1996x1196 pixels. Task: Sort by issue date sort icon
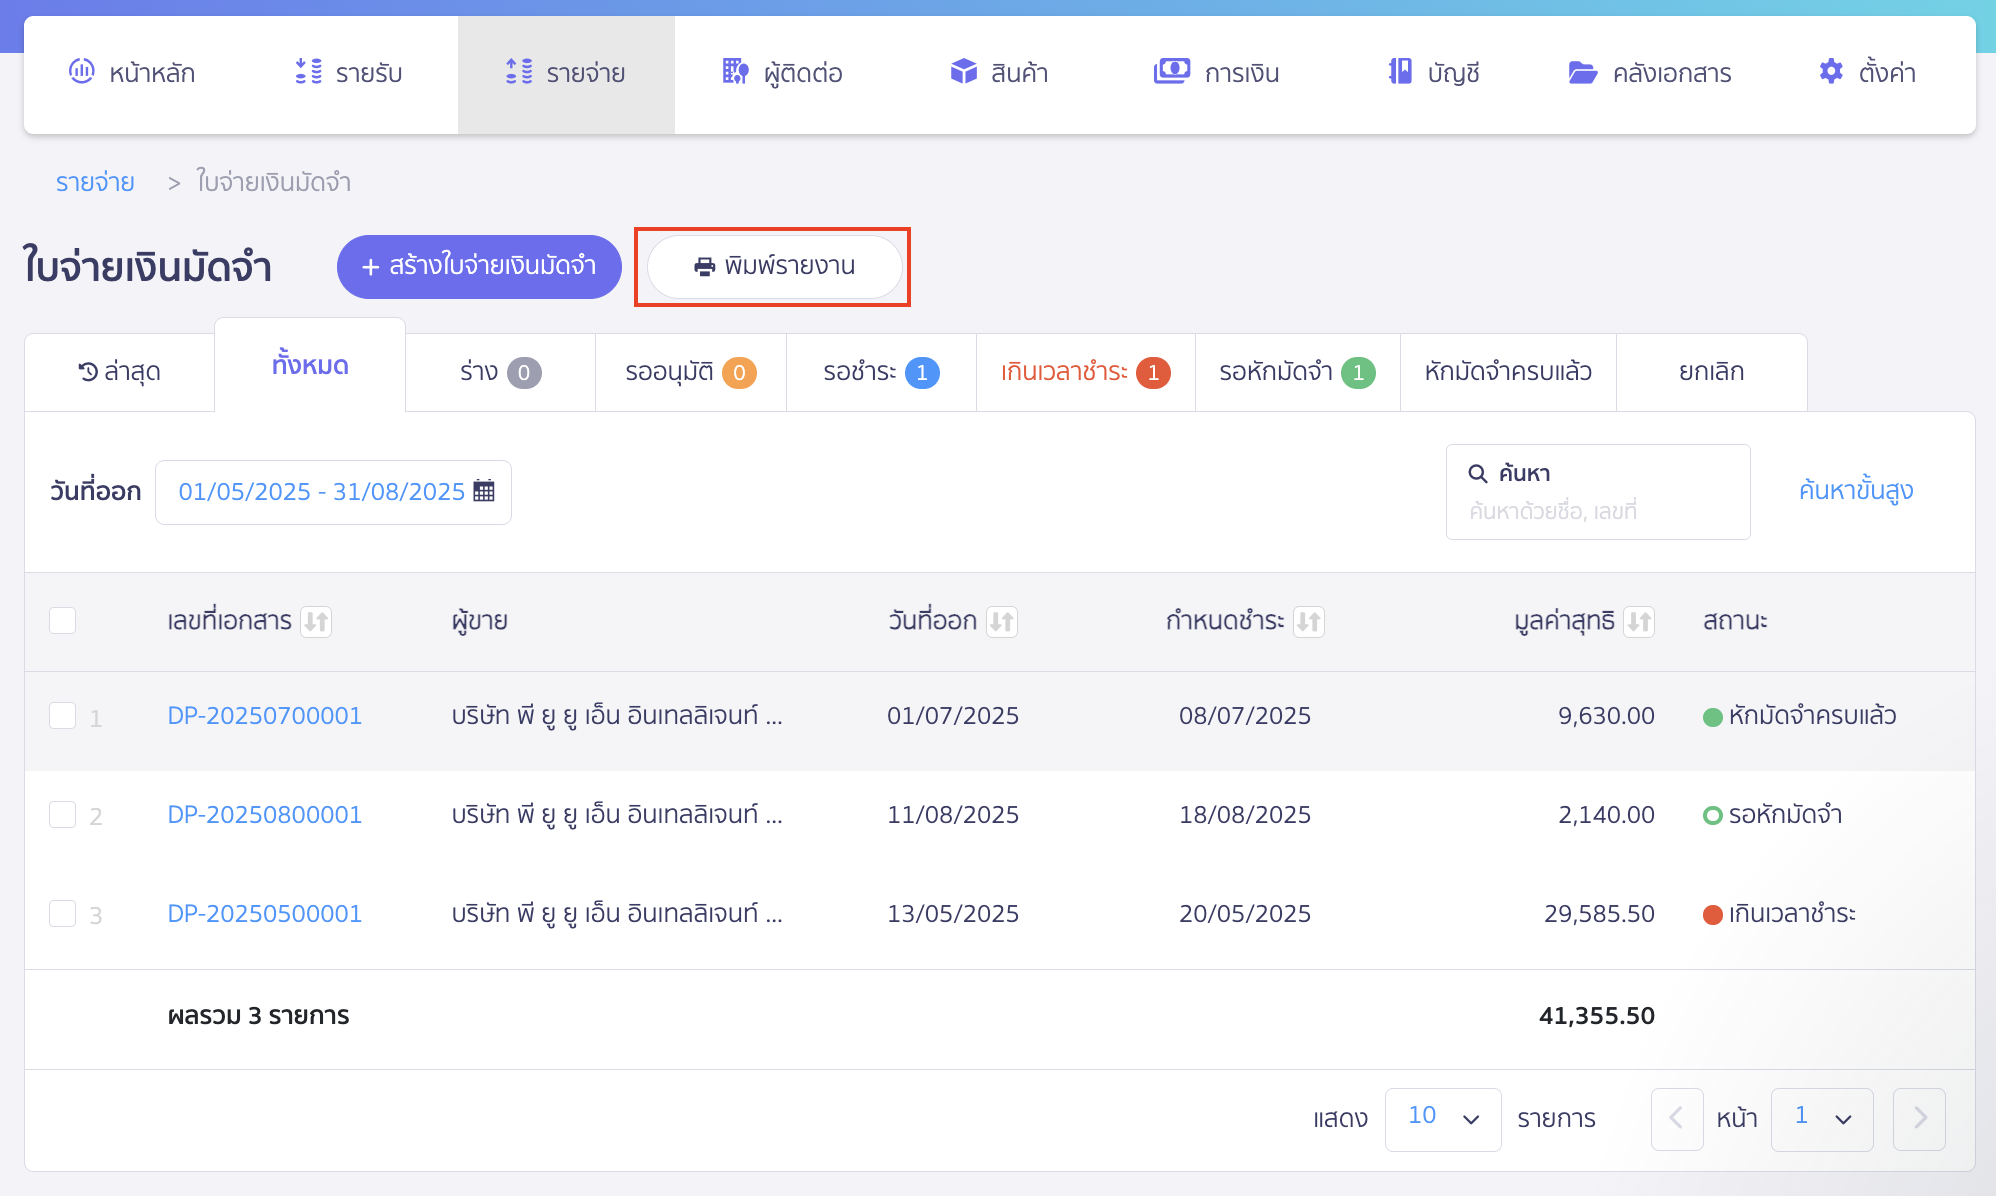tap(1001, 621)
